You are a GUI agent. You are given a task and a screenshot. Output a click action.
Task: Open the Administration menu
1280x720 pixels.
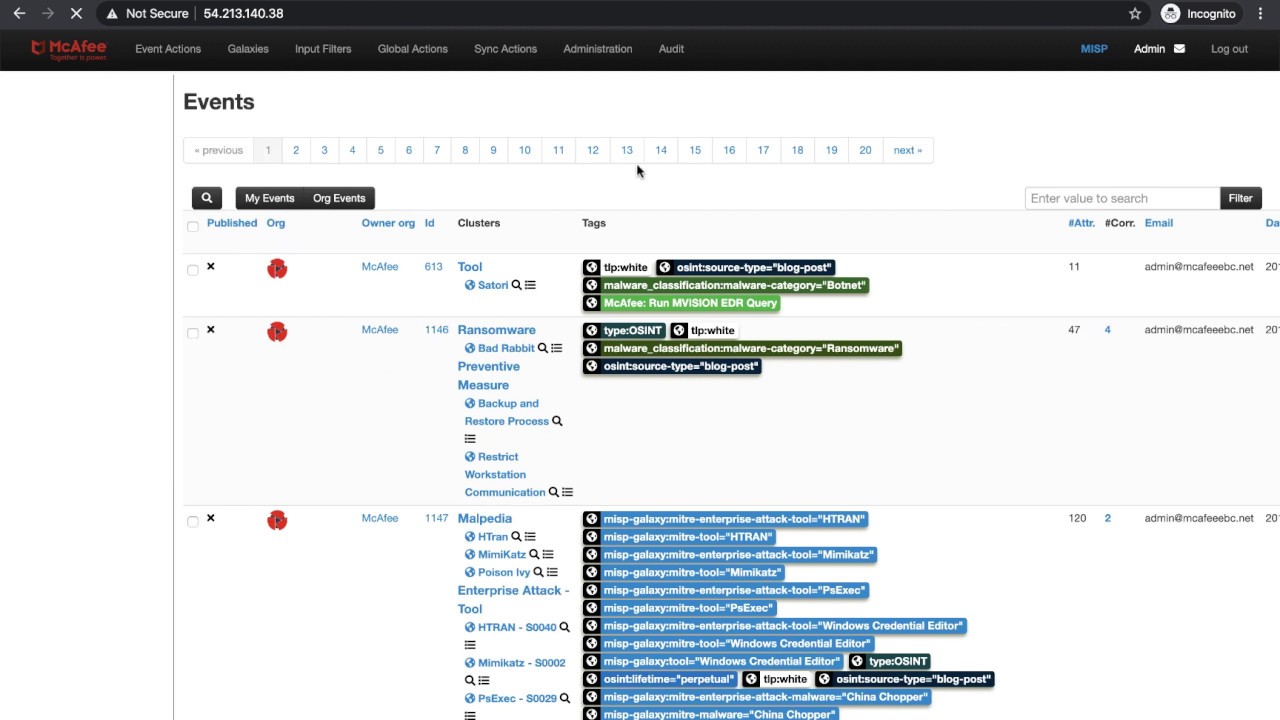pyautogui.click(x=598, y=49)
